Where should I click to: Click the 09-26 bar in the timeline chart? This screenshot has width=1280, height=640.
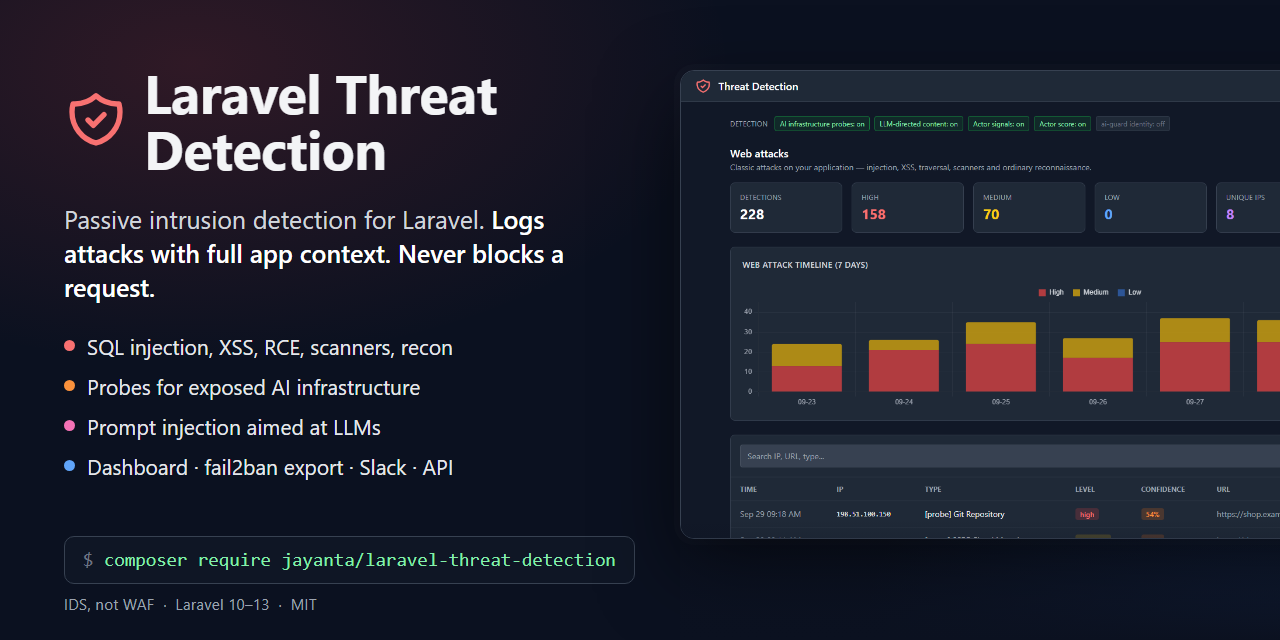coord(1098,364)
